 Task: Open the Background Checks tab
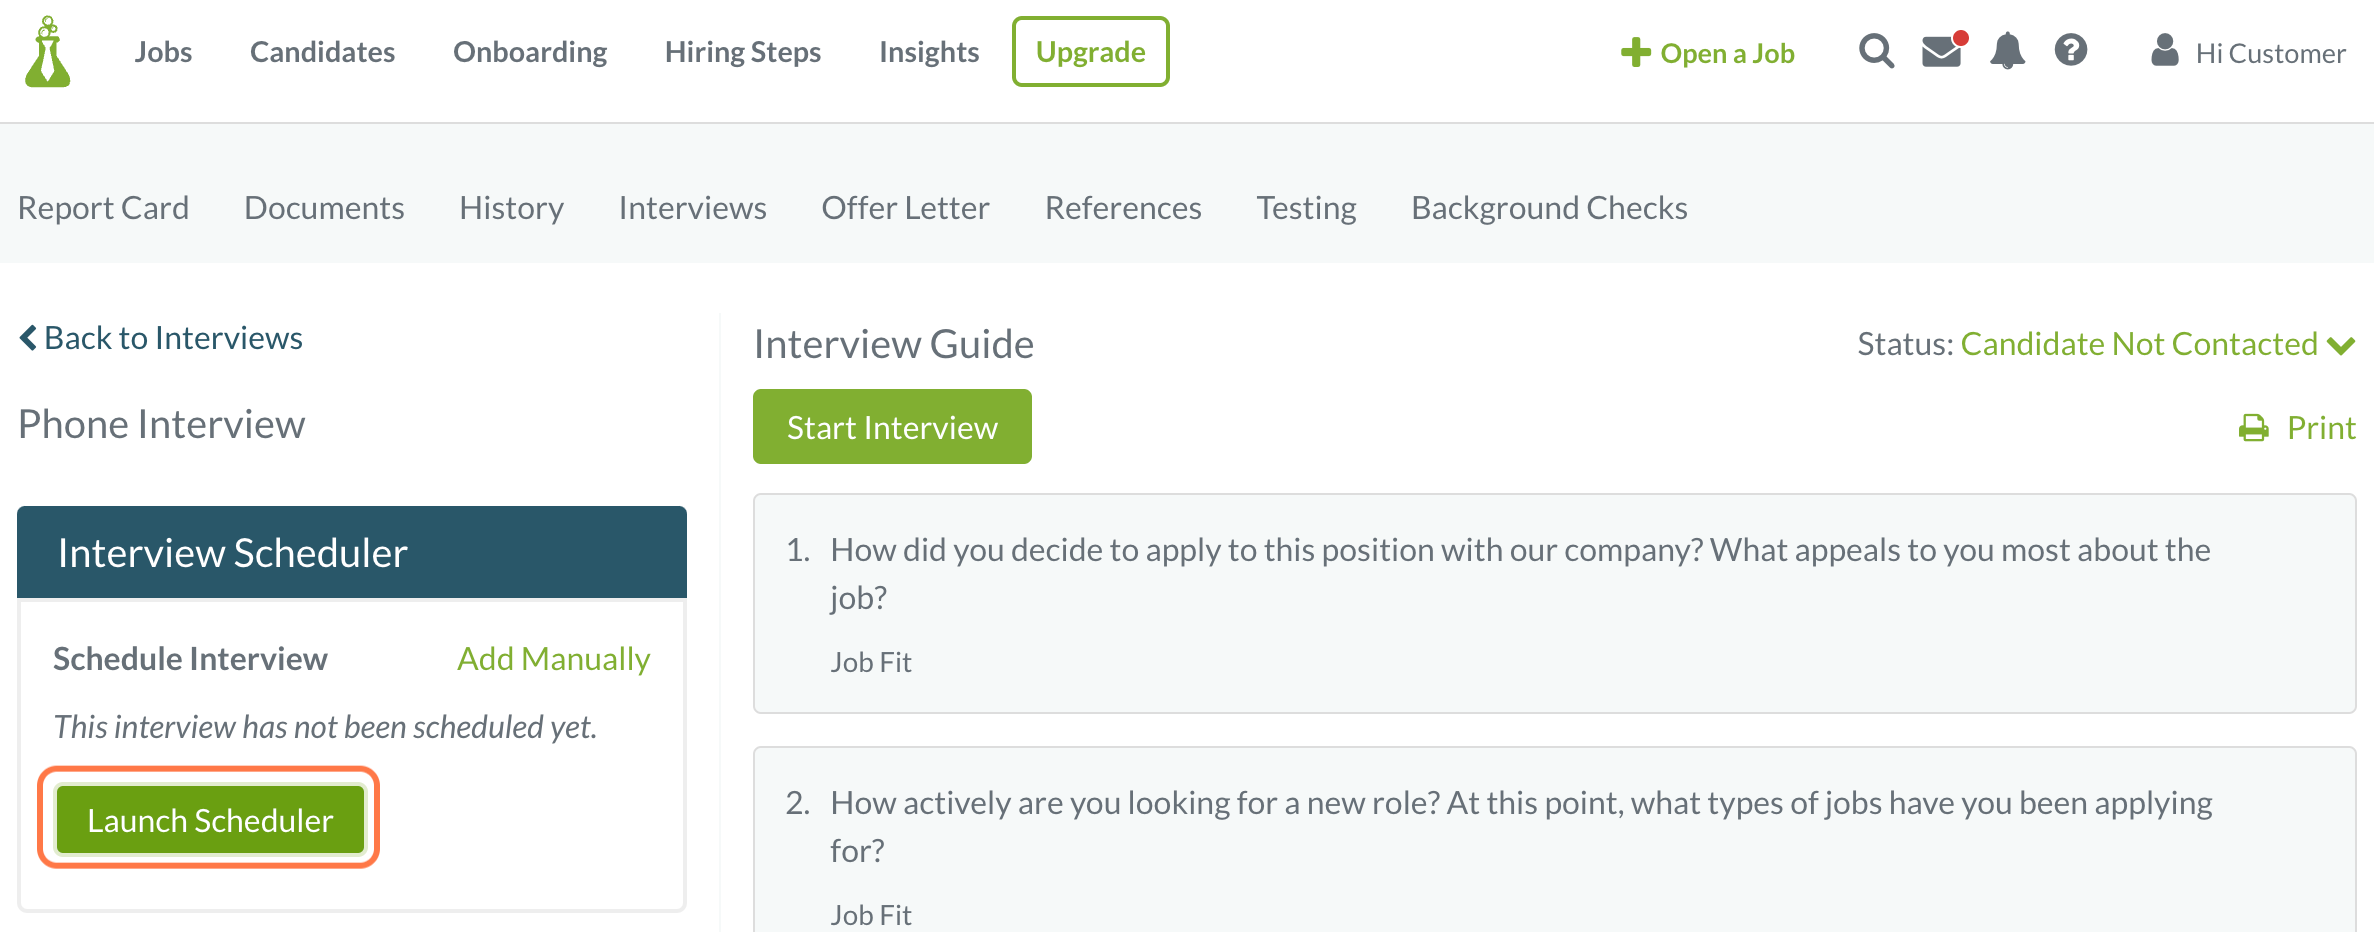tap(1549, 208)
